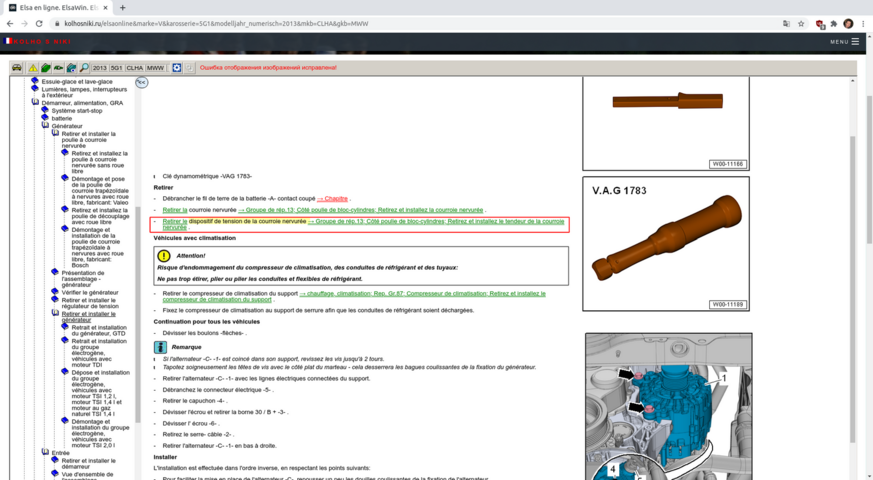Open the Extensions puzzle icon
This screenshot has width=873, height=480.
(x=833, y=23)
